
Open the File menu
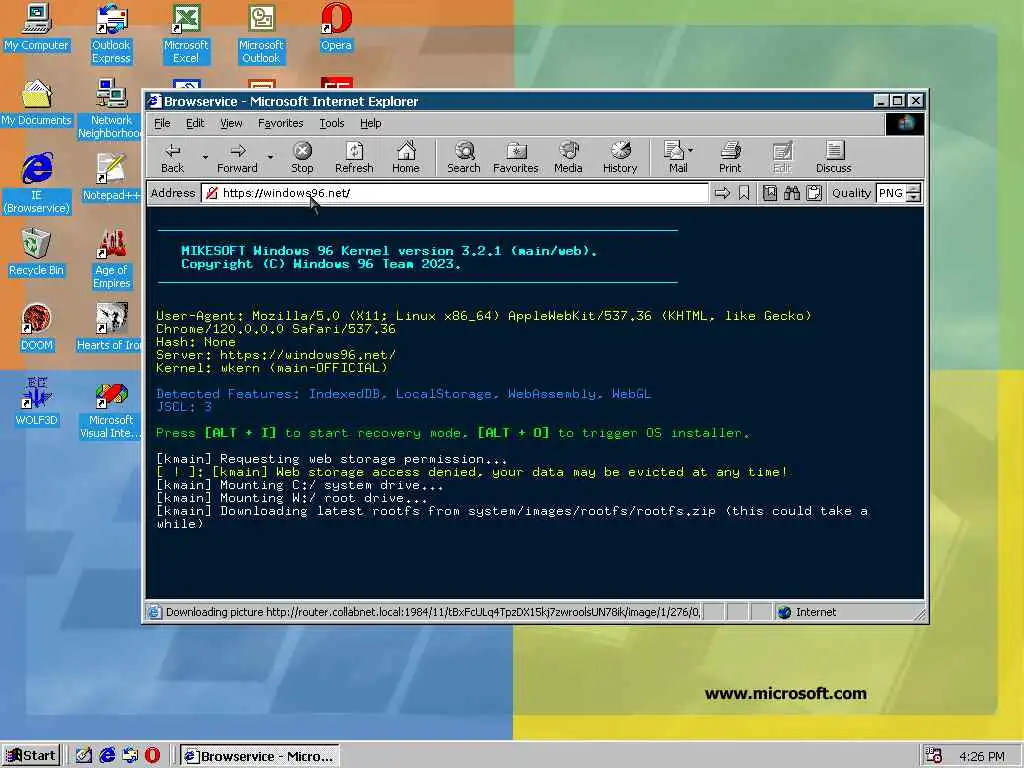(162, 123)
